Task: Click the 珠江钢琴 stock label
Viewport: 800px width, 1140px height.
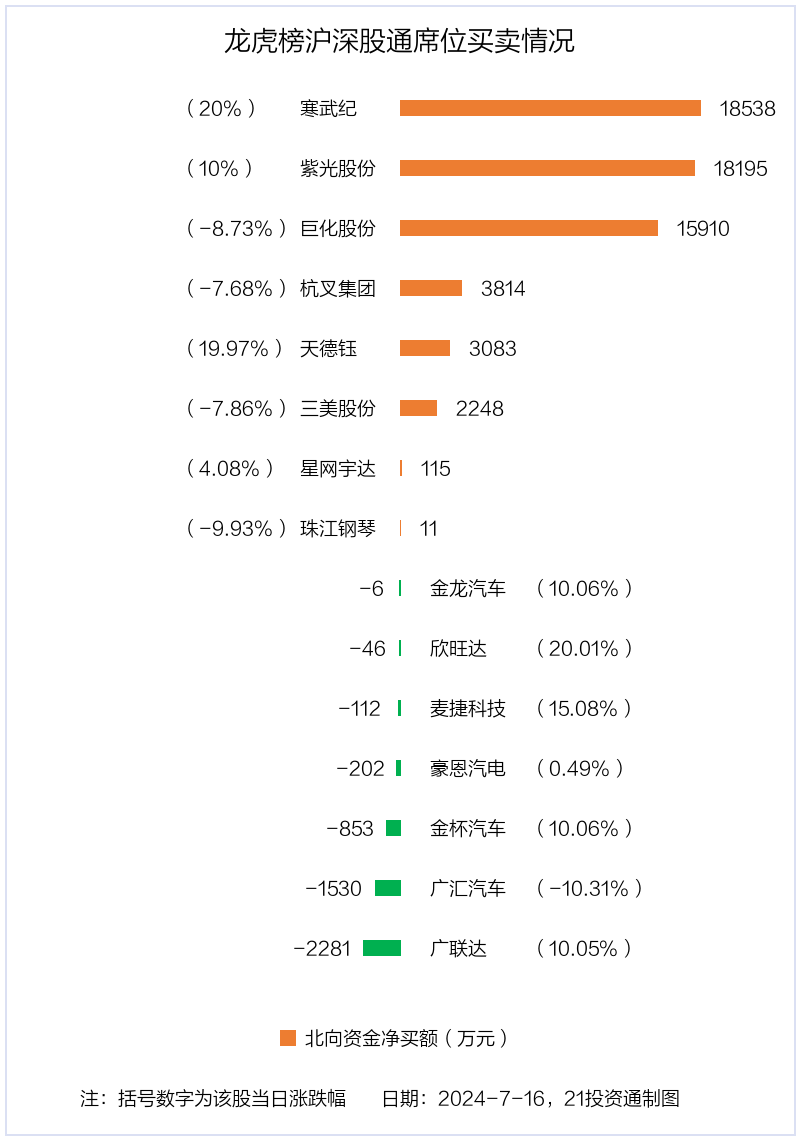Action: 337,529
